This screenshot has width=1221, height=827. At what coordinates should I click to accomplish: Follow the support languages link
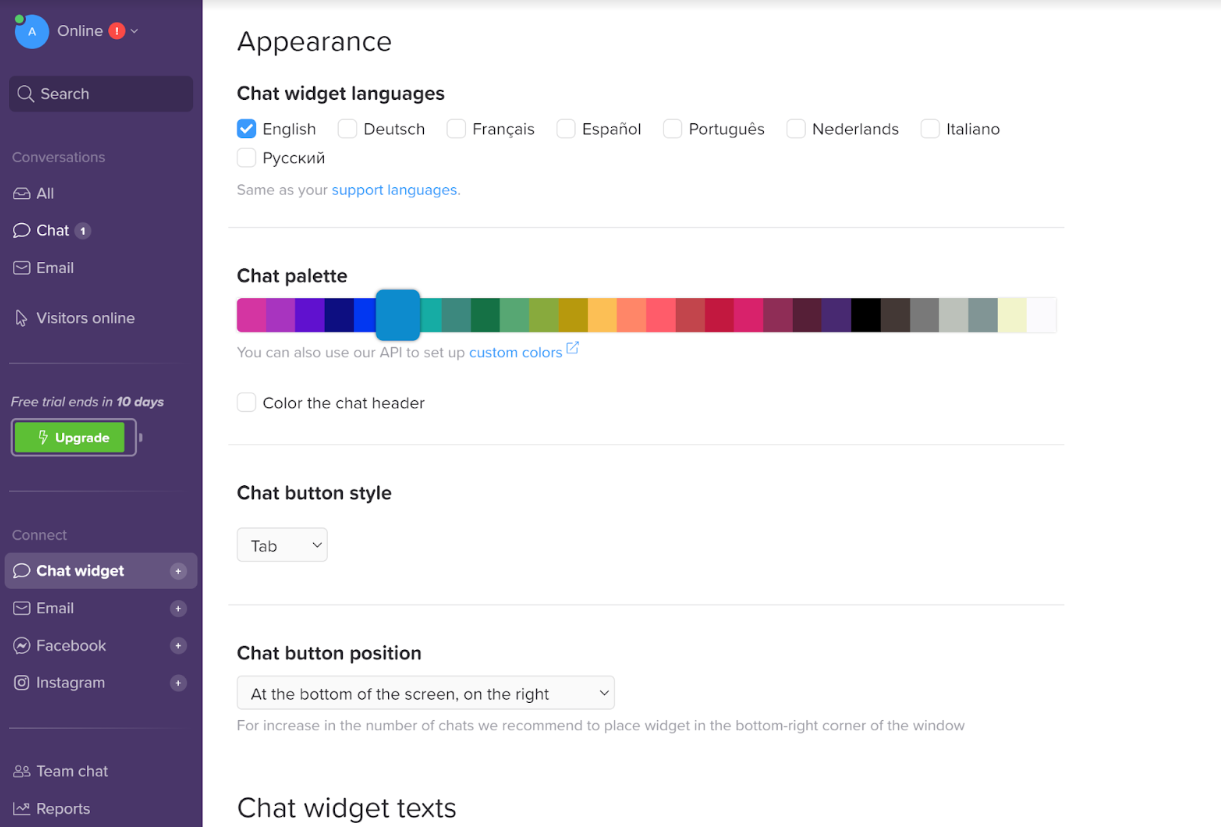[394, 190]
